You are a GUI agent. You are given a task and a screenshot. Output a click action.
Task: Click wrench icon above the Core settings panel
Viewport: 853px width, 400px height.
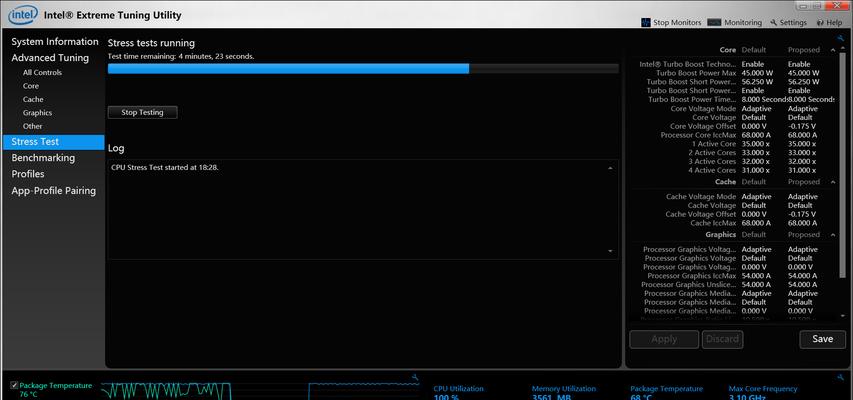(842, 38)
